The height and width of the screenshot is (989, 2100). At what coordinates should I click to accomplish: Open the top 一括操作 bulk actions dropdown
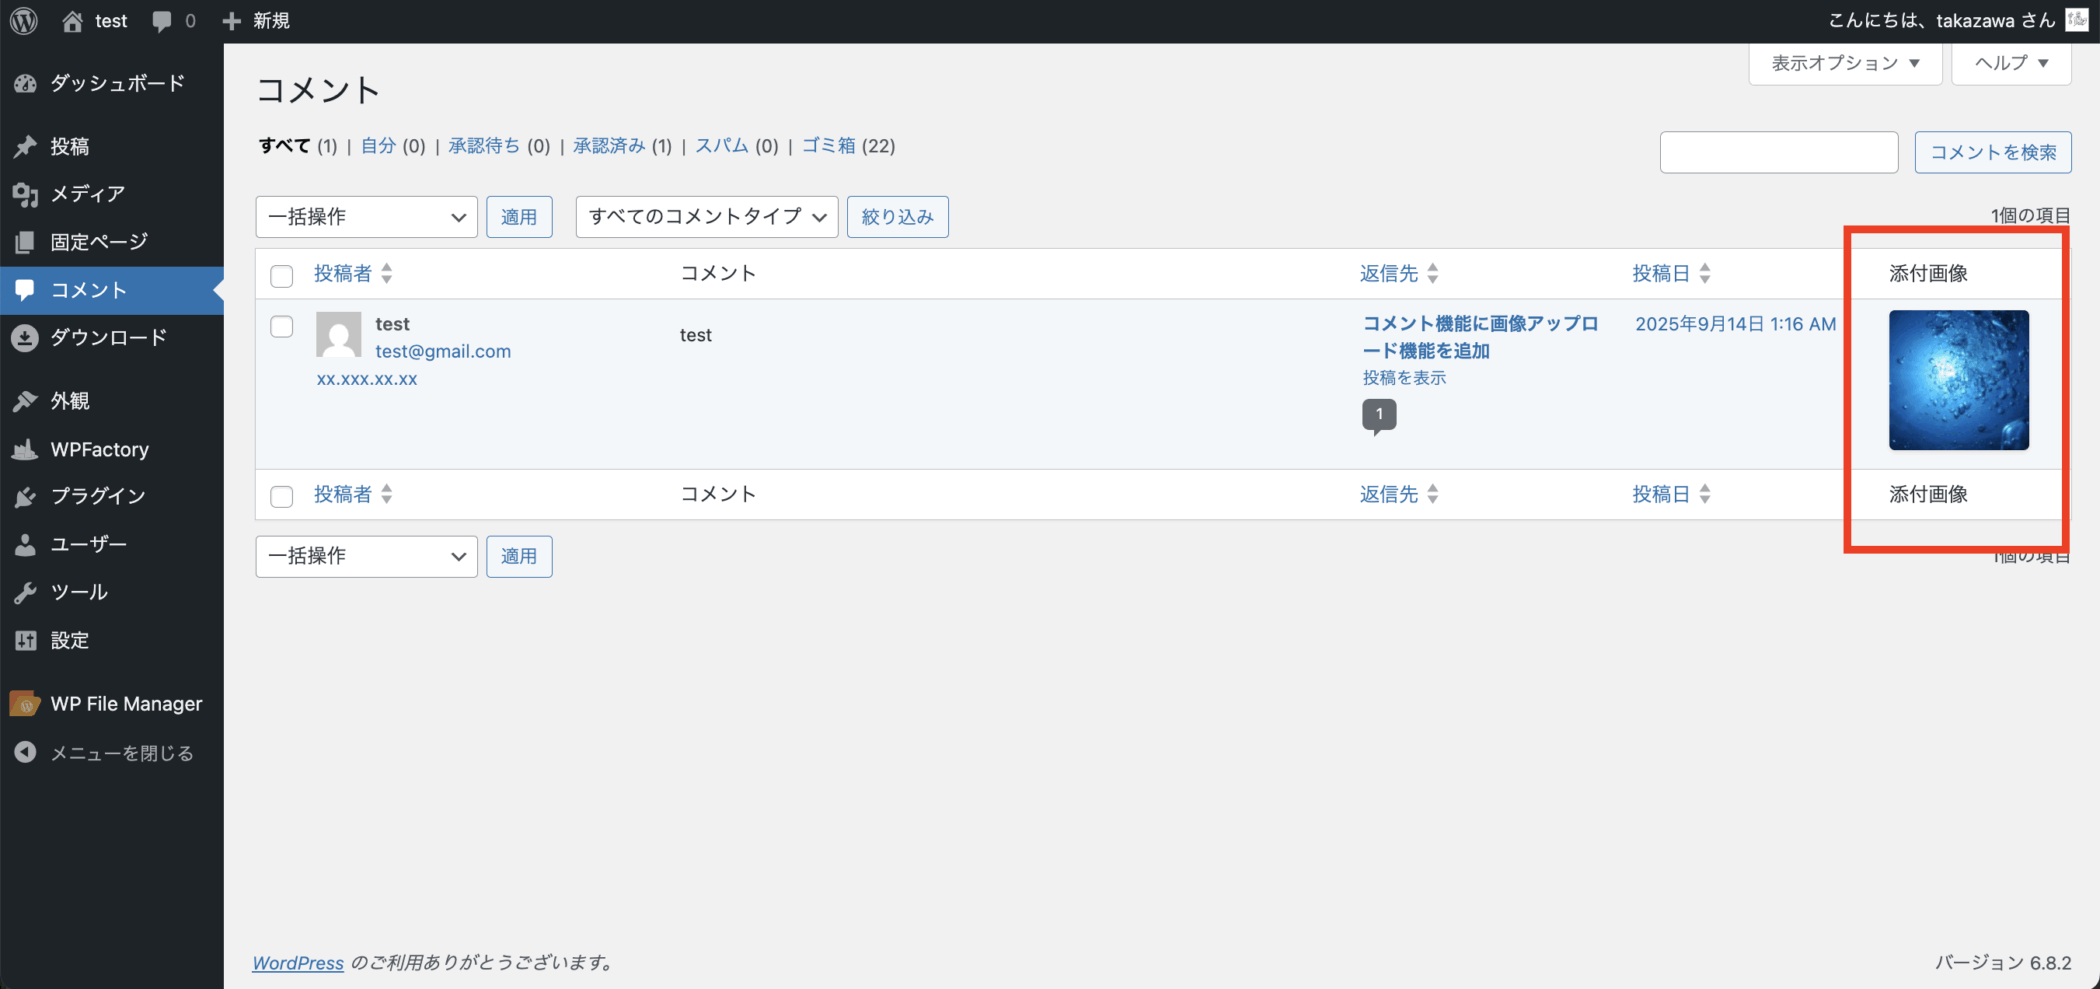pyautogui.click(x=366, y=217)
